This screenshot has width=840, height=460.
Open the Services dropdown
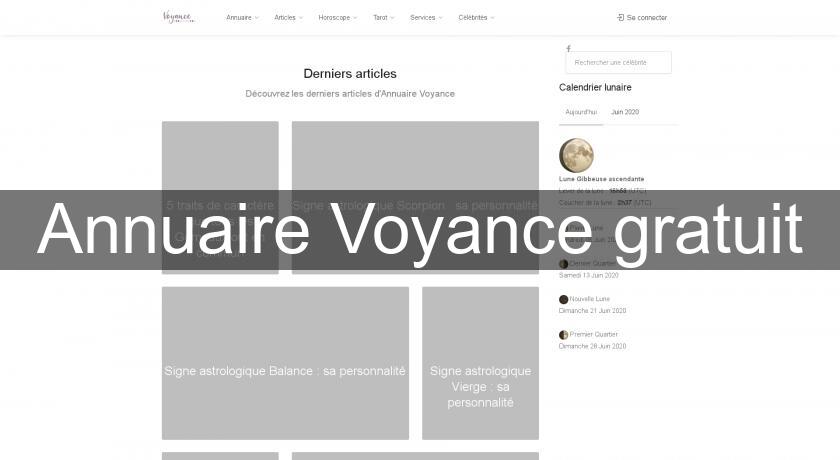point(426,18)
